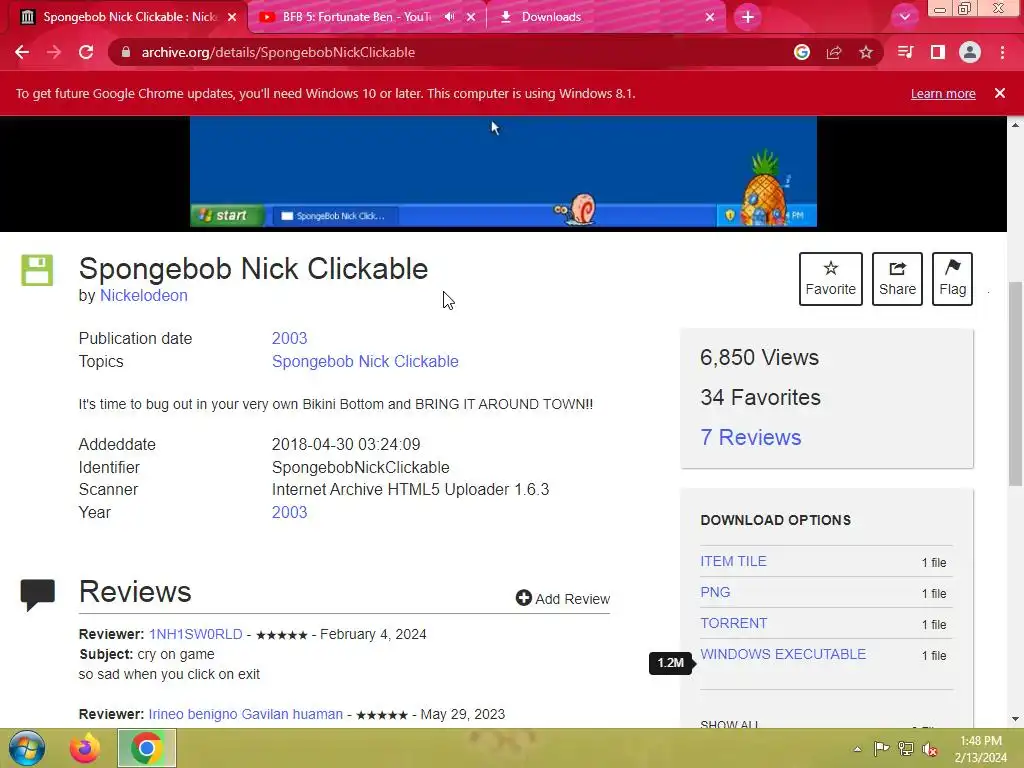1024x768 pixels.
Task: Close the BFB 5 YouTube tab
Action: 471,17
